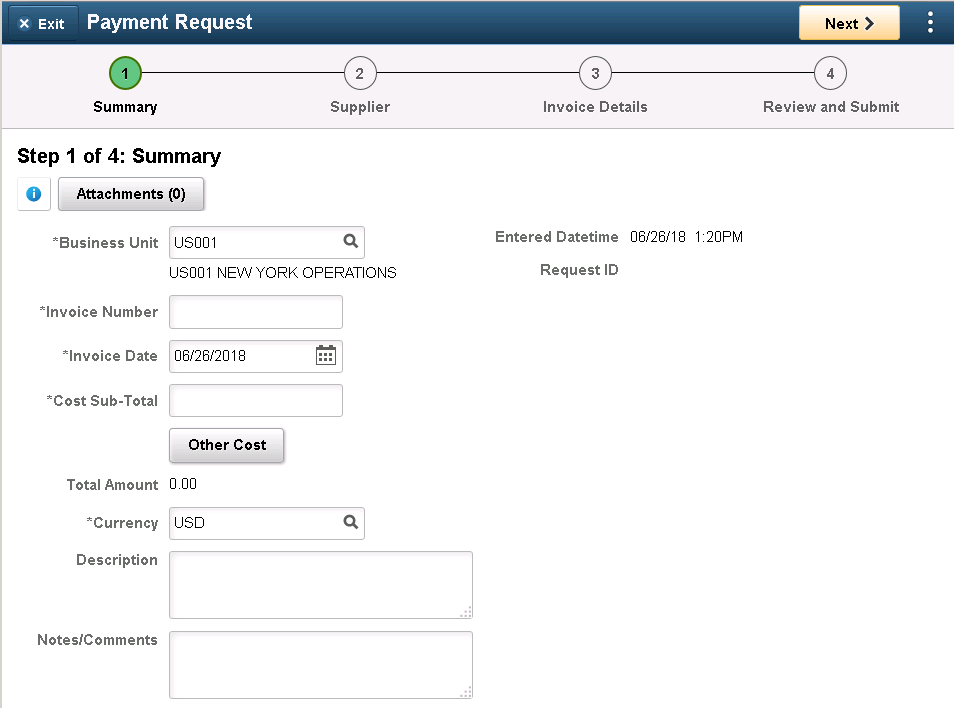Open the three-dot actions menu
Image resolution: width=954 pixels, height=708 pixels.
click(x=930, y=23)
